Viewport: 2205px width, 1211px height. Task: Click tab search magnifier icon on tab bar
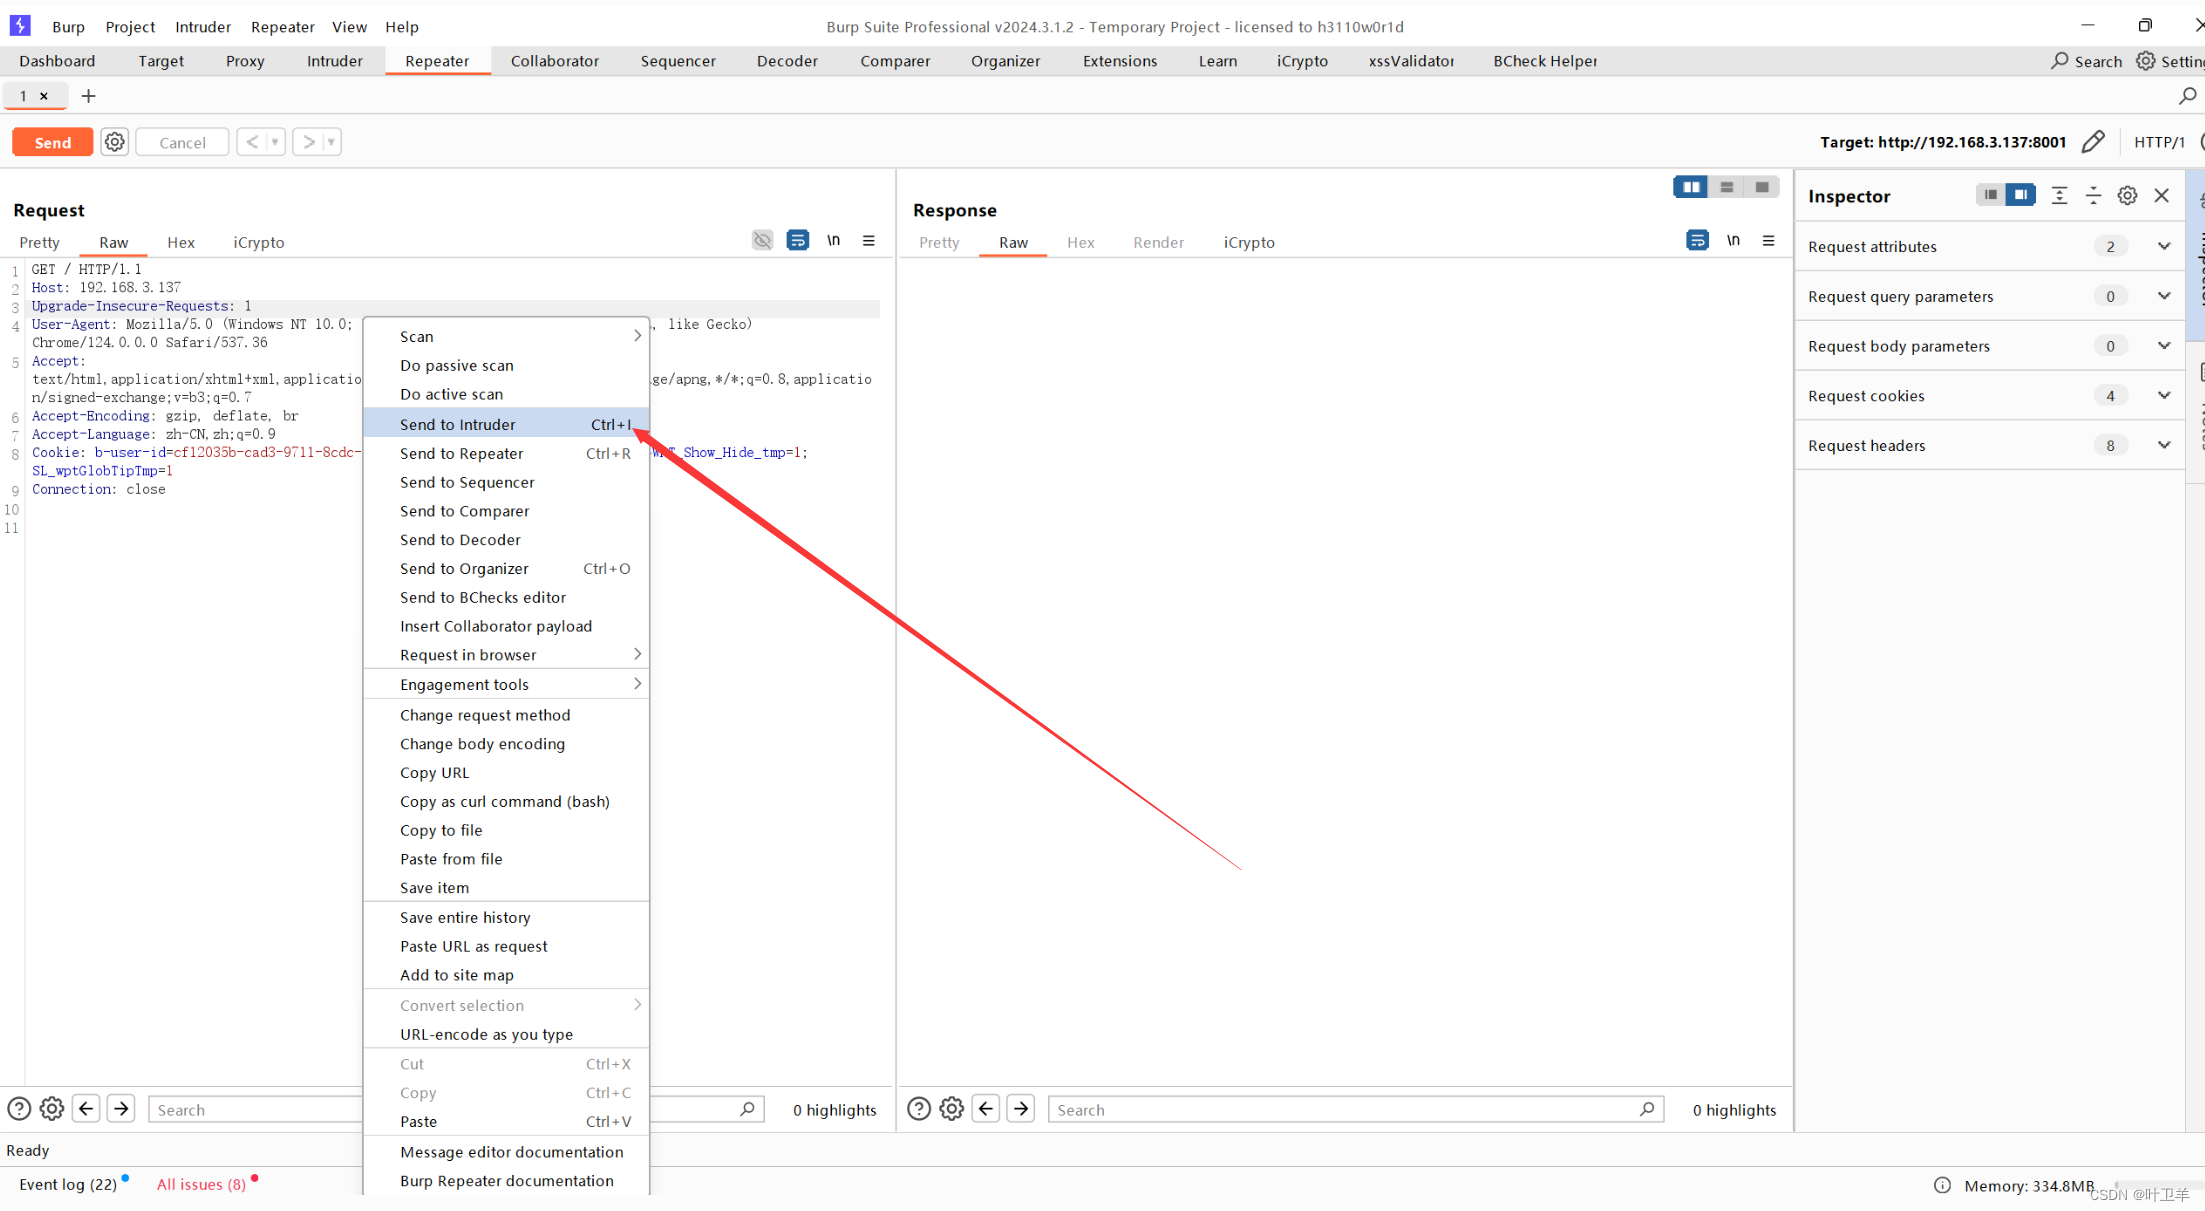pos(2187,96)
